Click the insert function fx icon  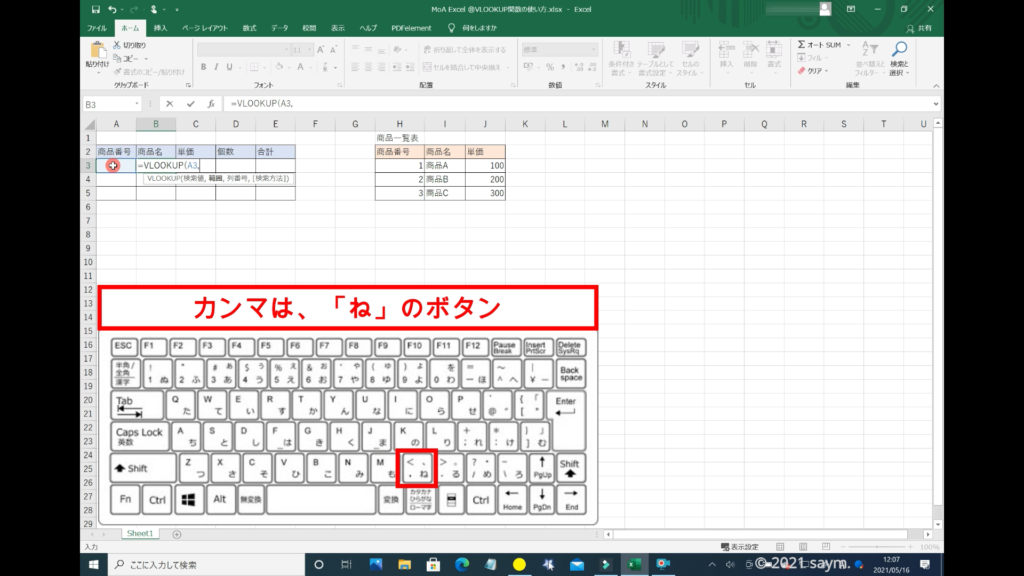click(x=211, y=103)
